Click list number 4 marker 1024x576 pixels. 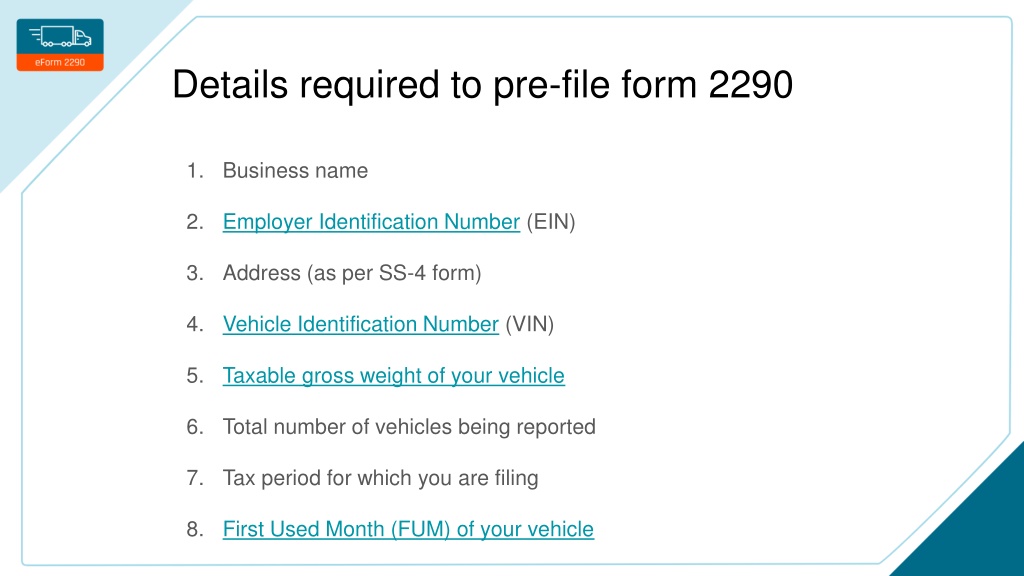point(195,325)
